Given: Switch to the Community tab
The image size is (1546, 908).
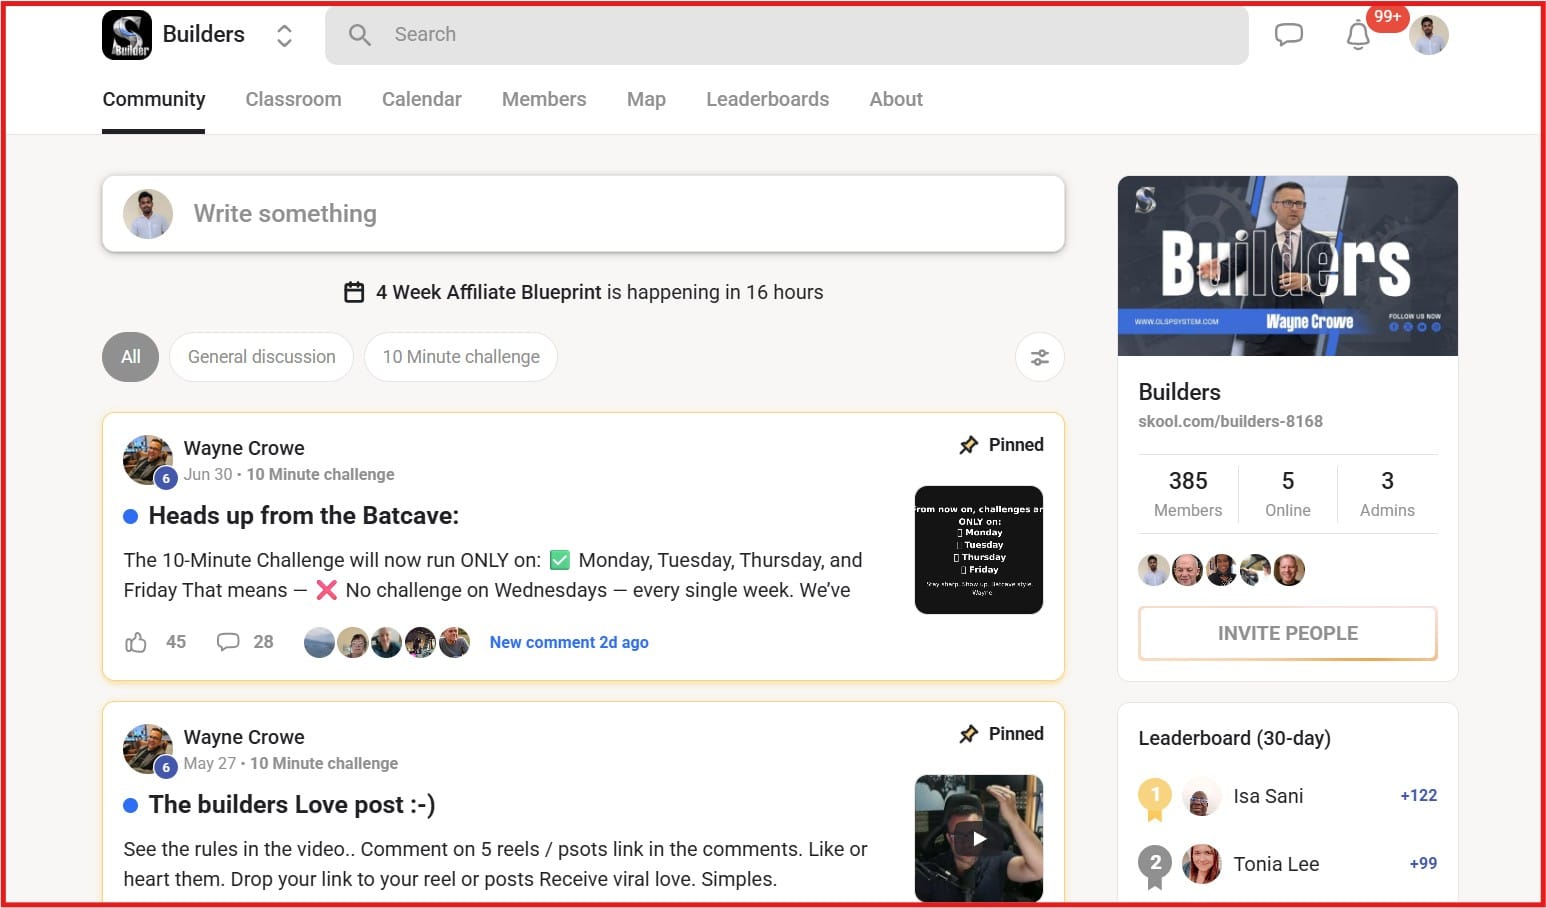Looking at the screenshot, I should click(x=154, y=99).
